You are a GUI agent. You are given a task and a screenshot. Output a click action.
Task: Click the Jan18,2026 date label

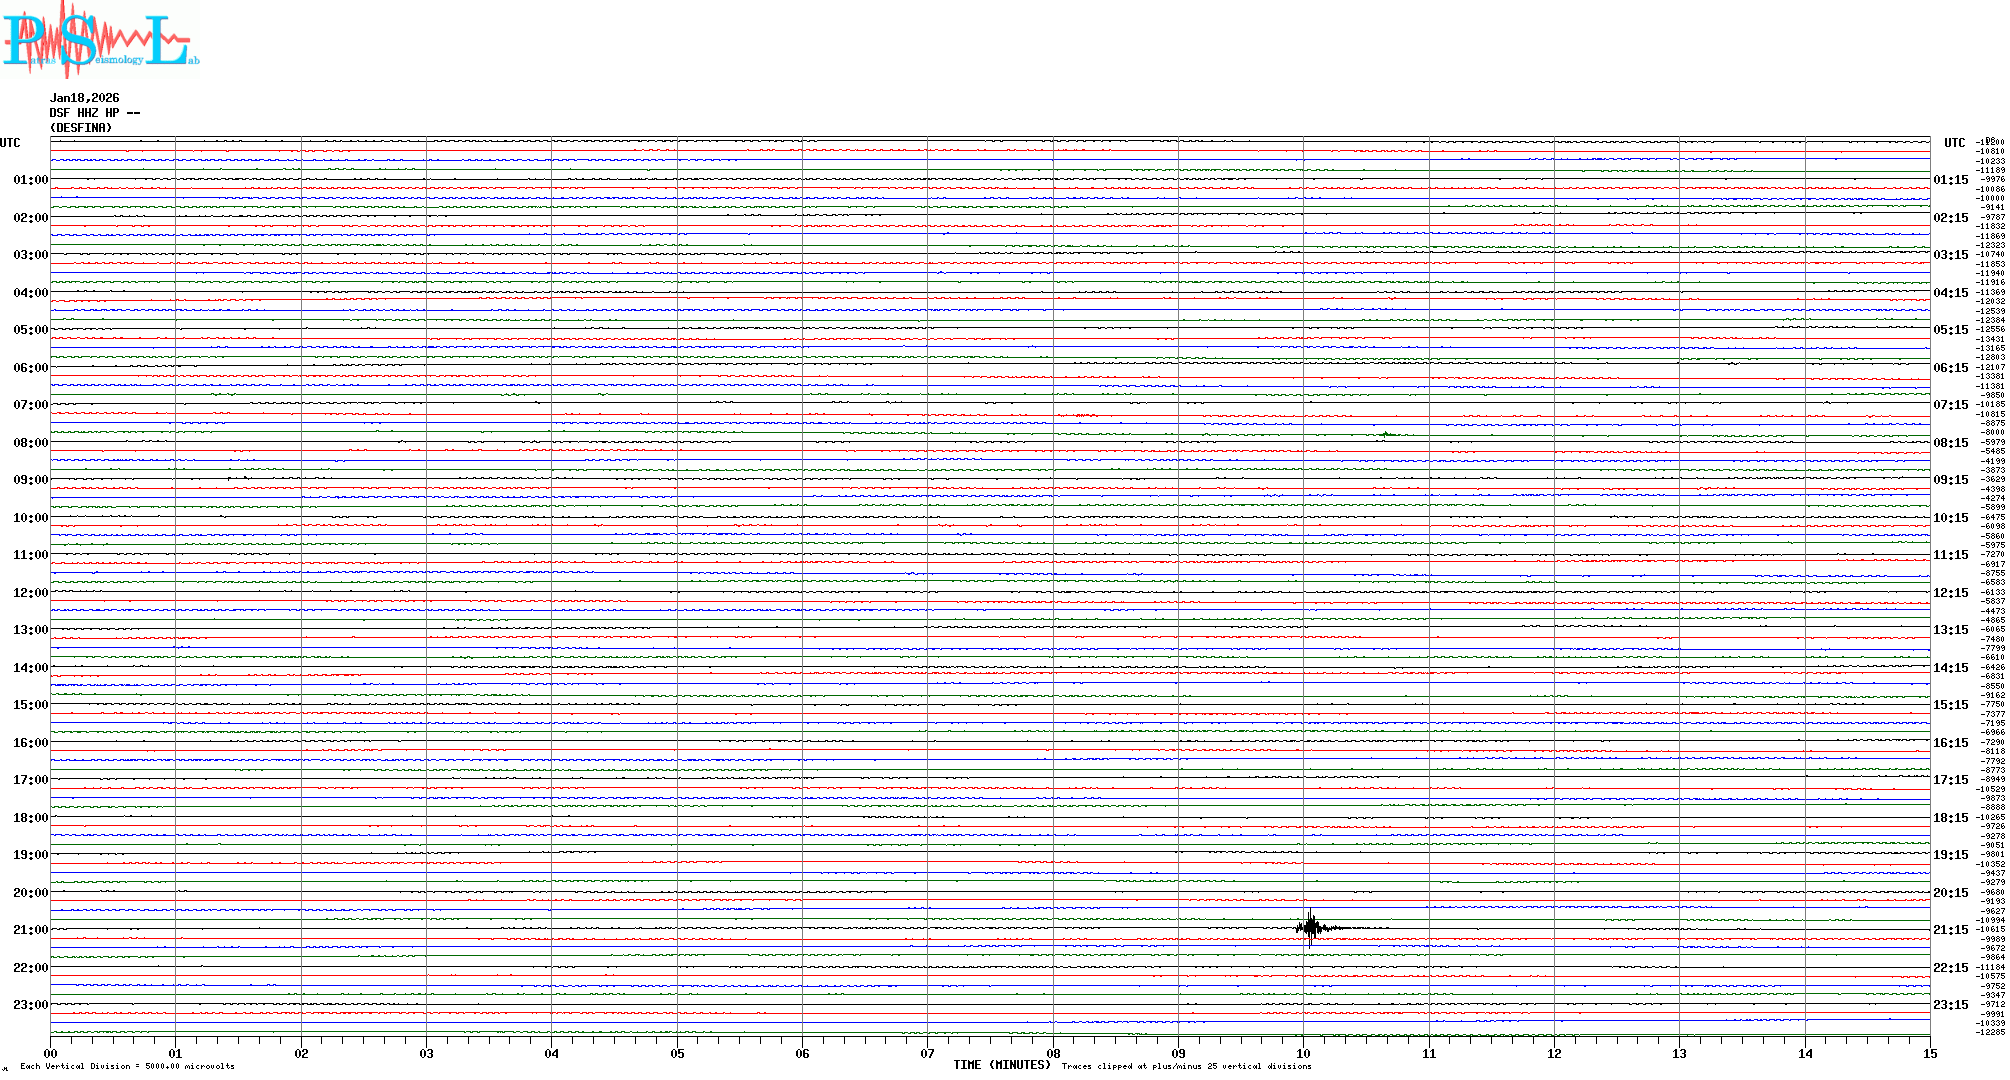pos(84,98)
